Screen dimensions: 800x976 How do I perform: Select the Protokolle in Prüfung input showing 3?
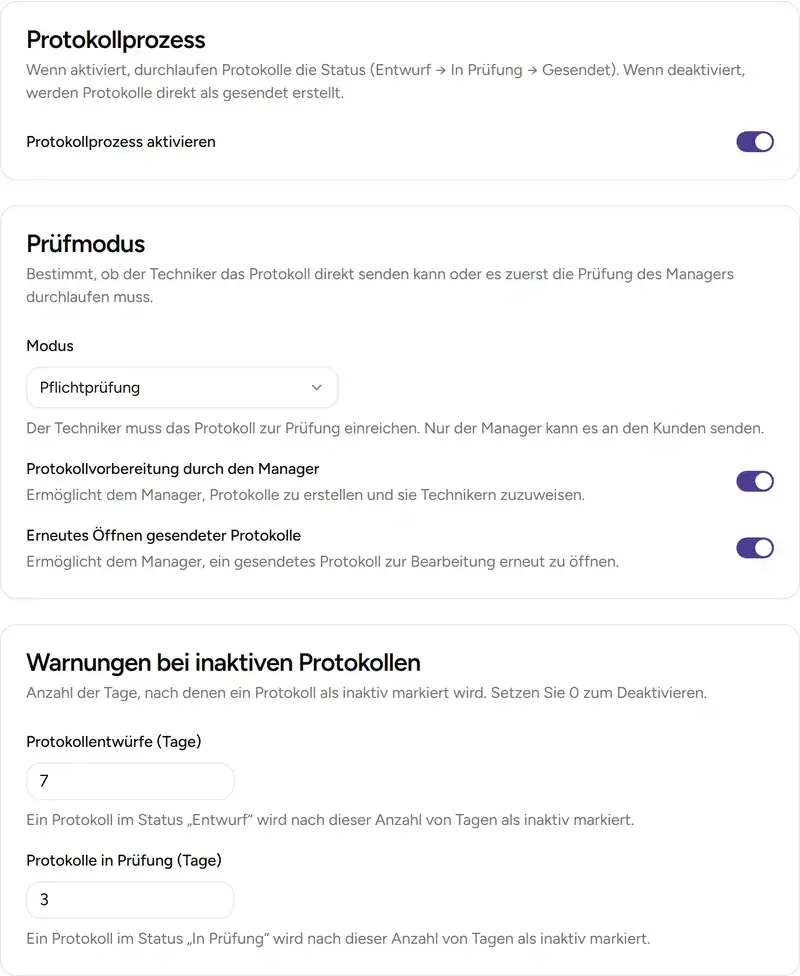(x=130, y=900)
